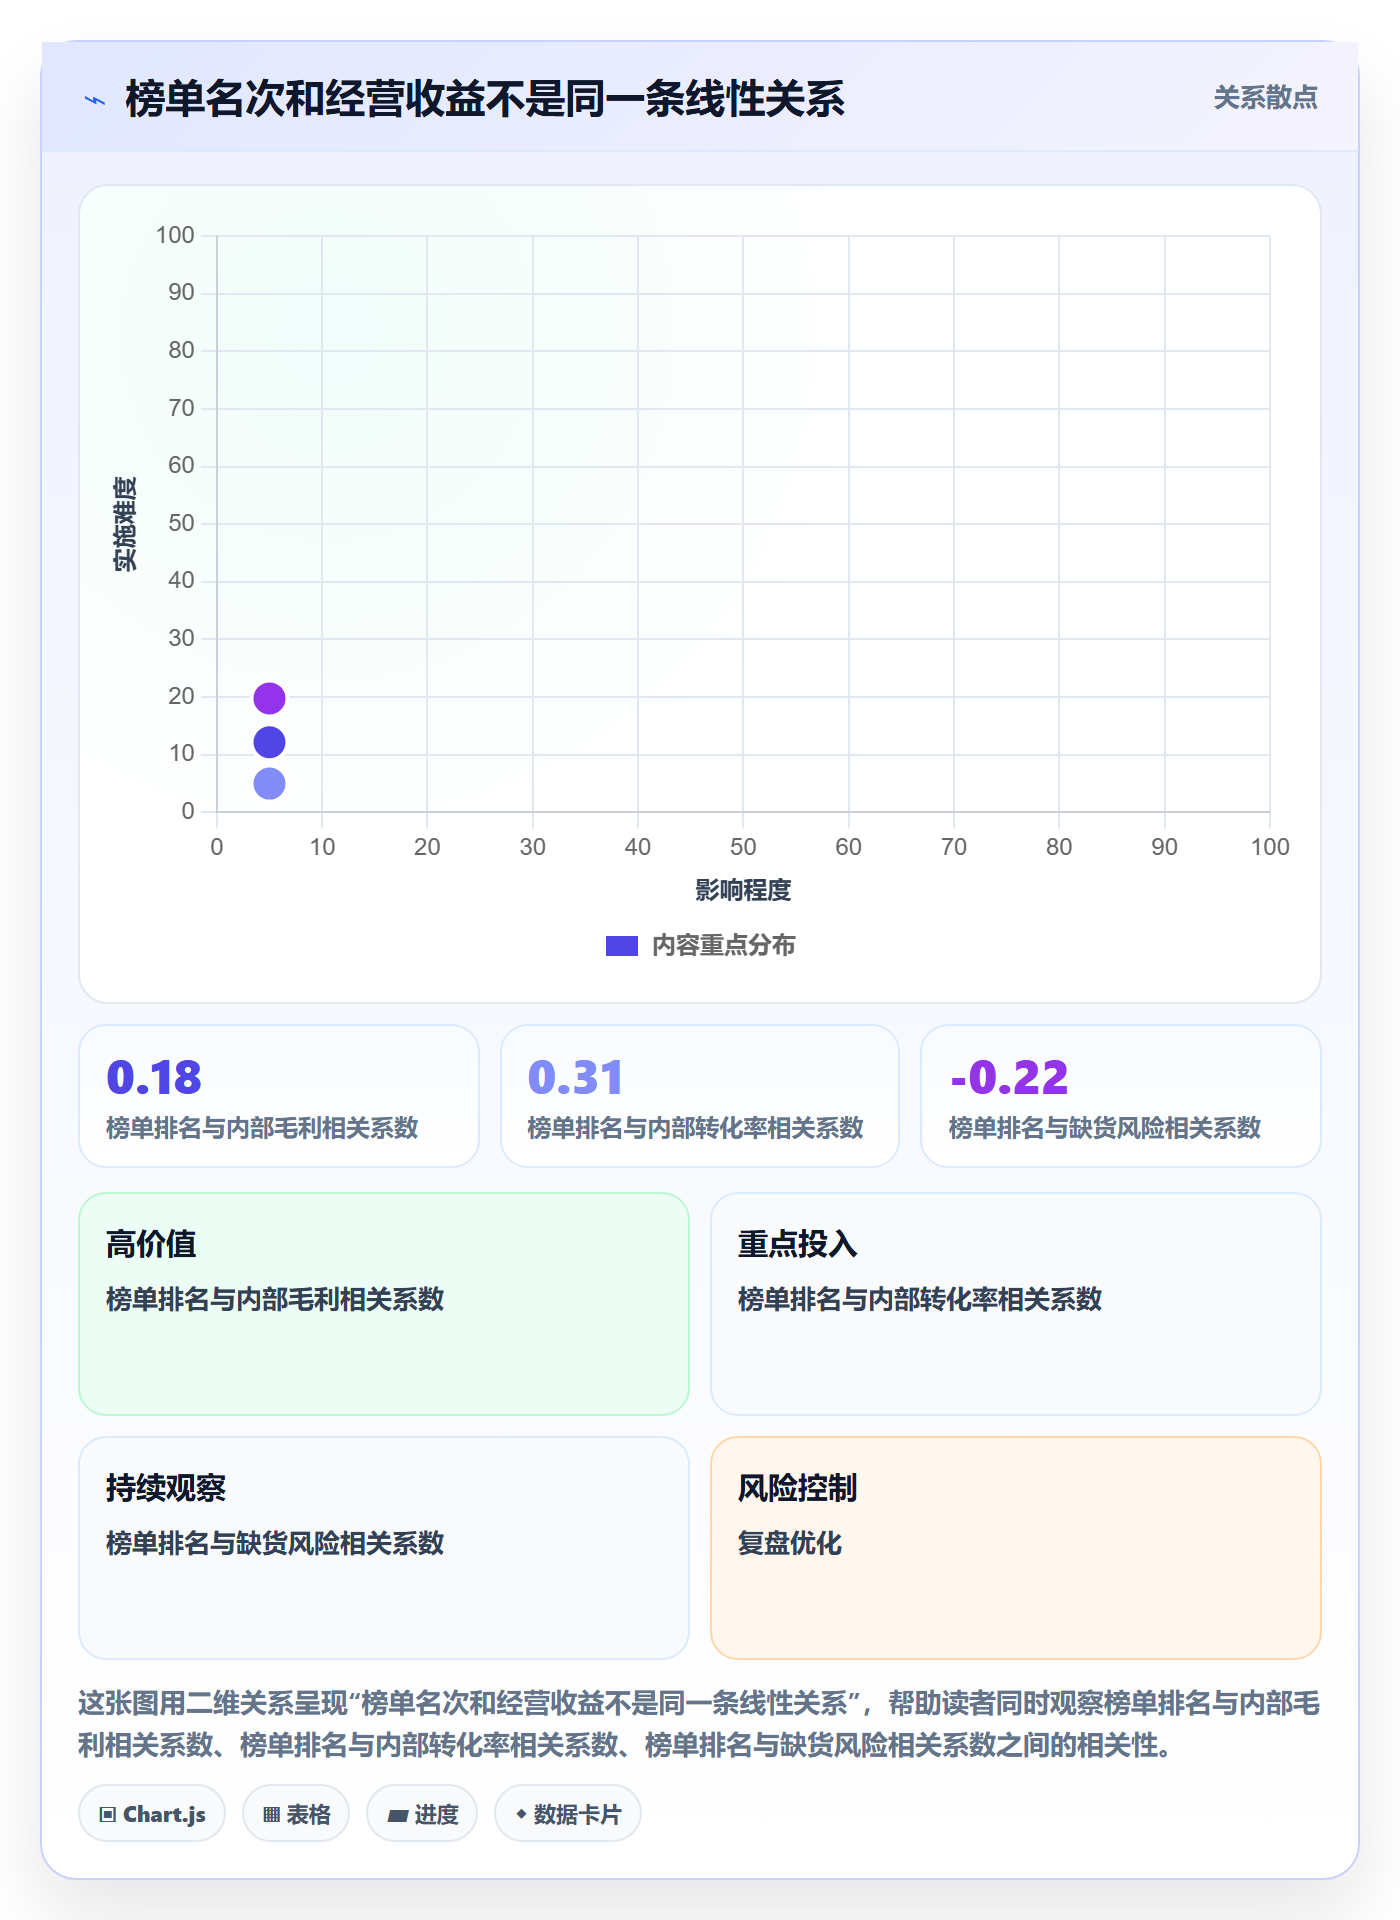The image size is (1400, 1920).
Task: Open the 高价值 quadrant card
Action: [x=384, y=1303]
